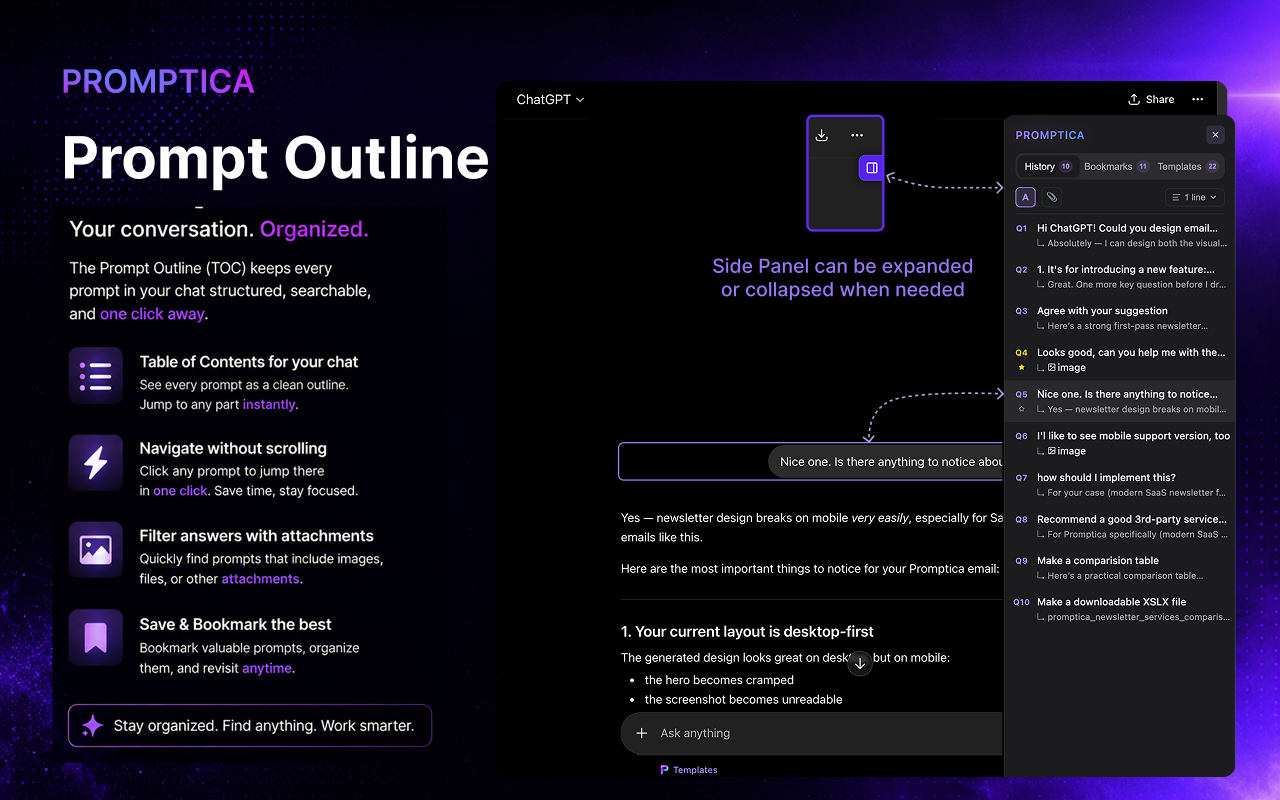The image size is (1280, 800).
Task: Jump to Q1 'Hi ChatGPT! Could you design email'
Action: point(1119,235)
